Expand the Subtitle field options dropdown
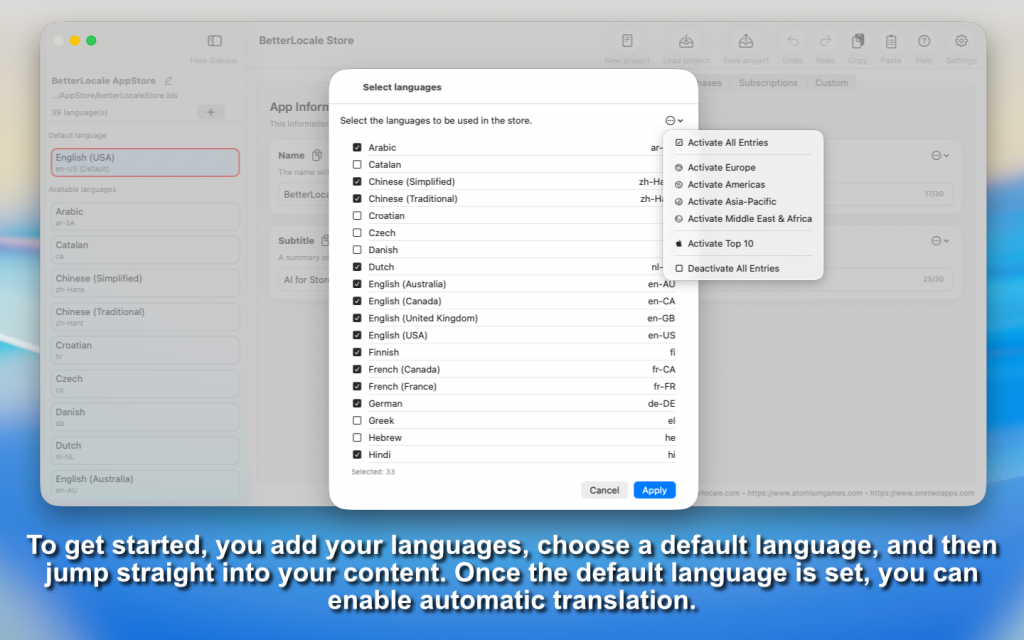Viewport: 1024px width, 640px height. (x=940, y=241)
